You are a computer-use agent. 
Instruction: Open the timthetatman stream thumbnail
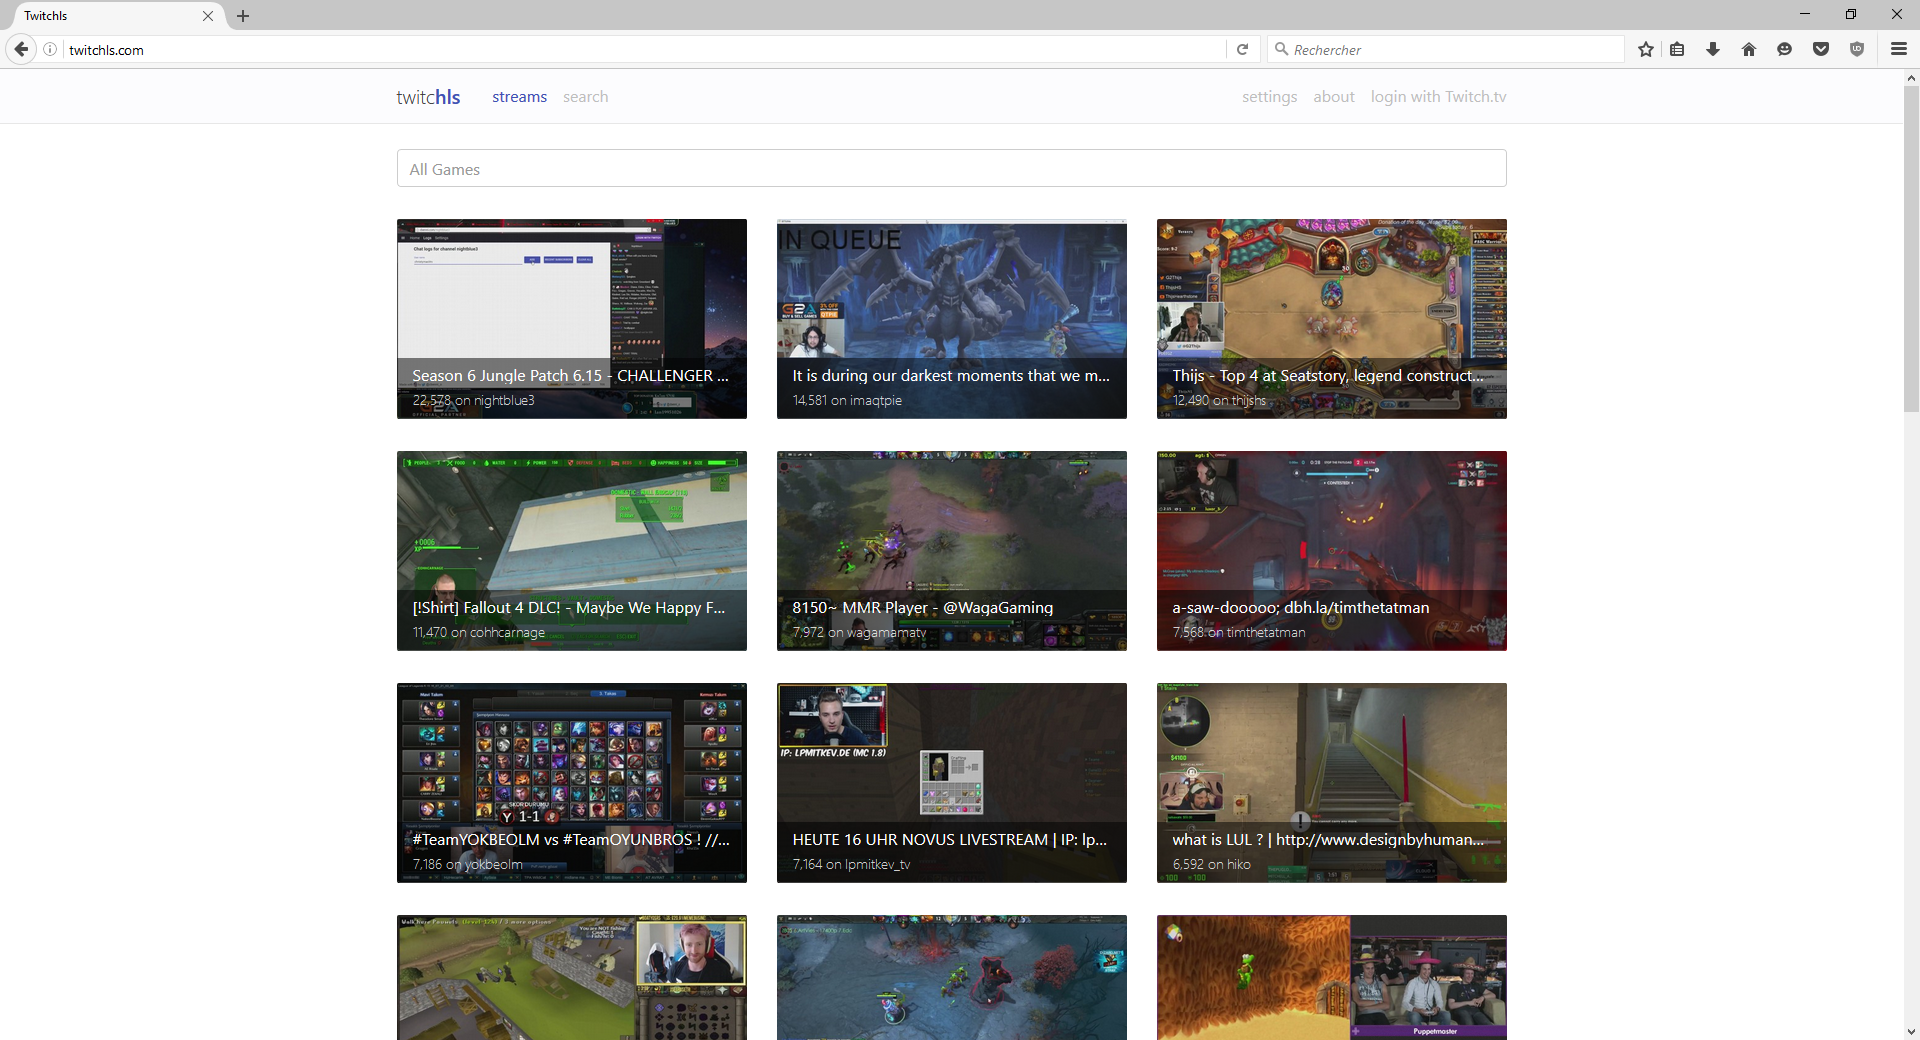1331,551
